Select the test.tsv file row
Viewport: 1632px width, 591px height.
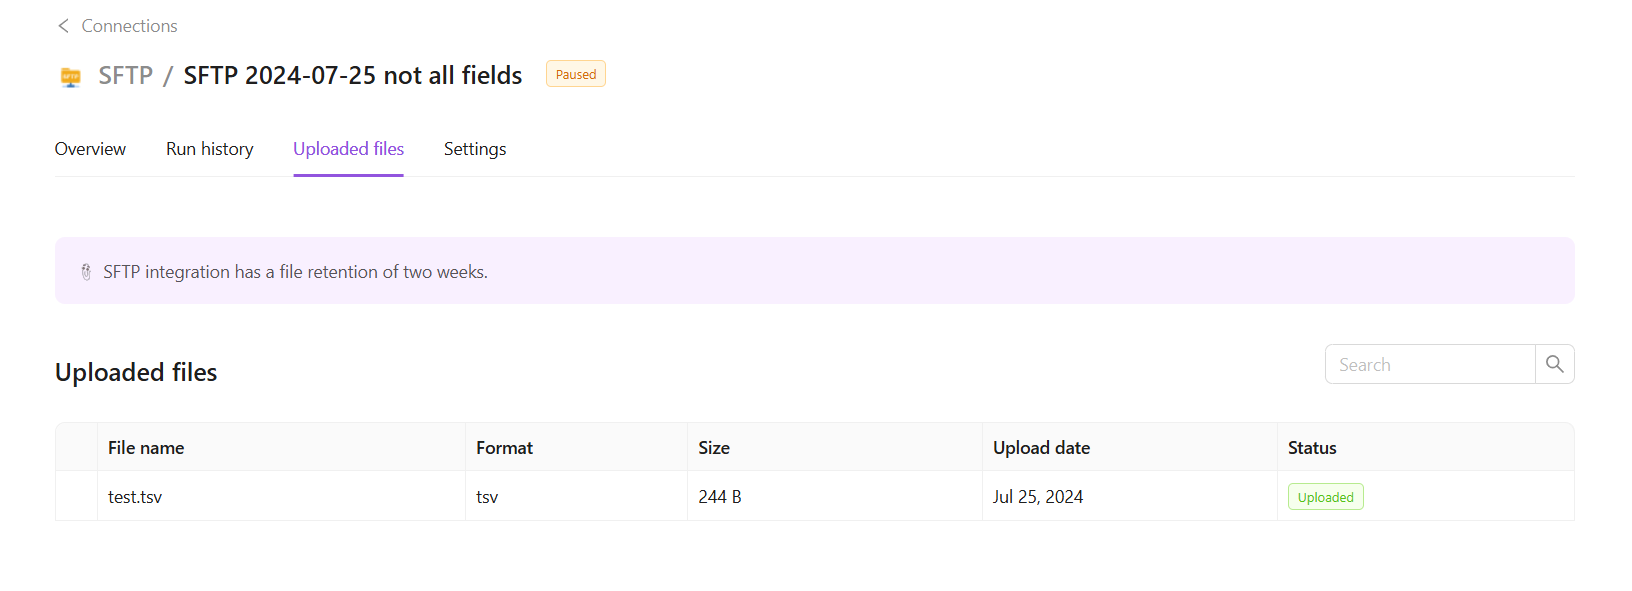click(x=135, y=497)
